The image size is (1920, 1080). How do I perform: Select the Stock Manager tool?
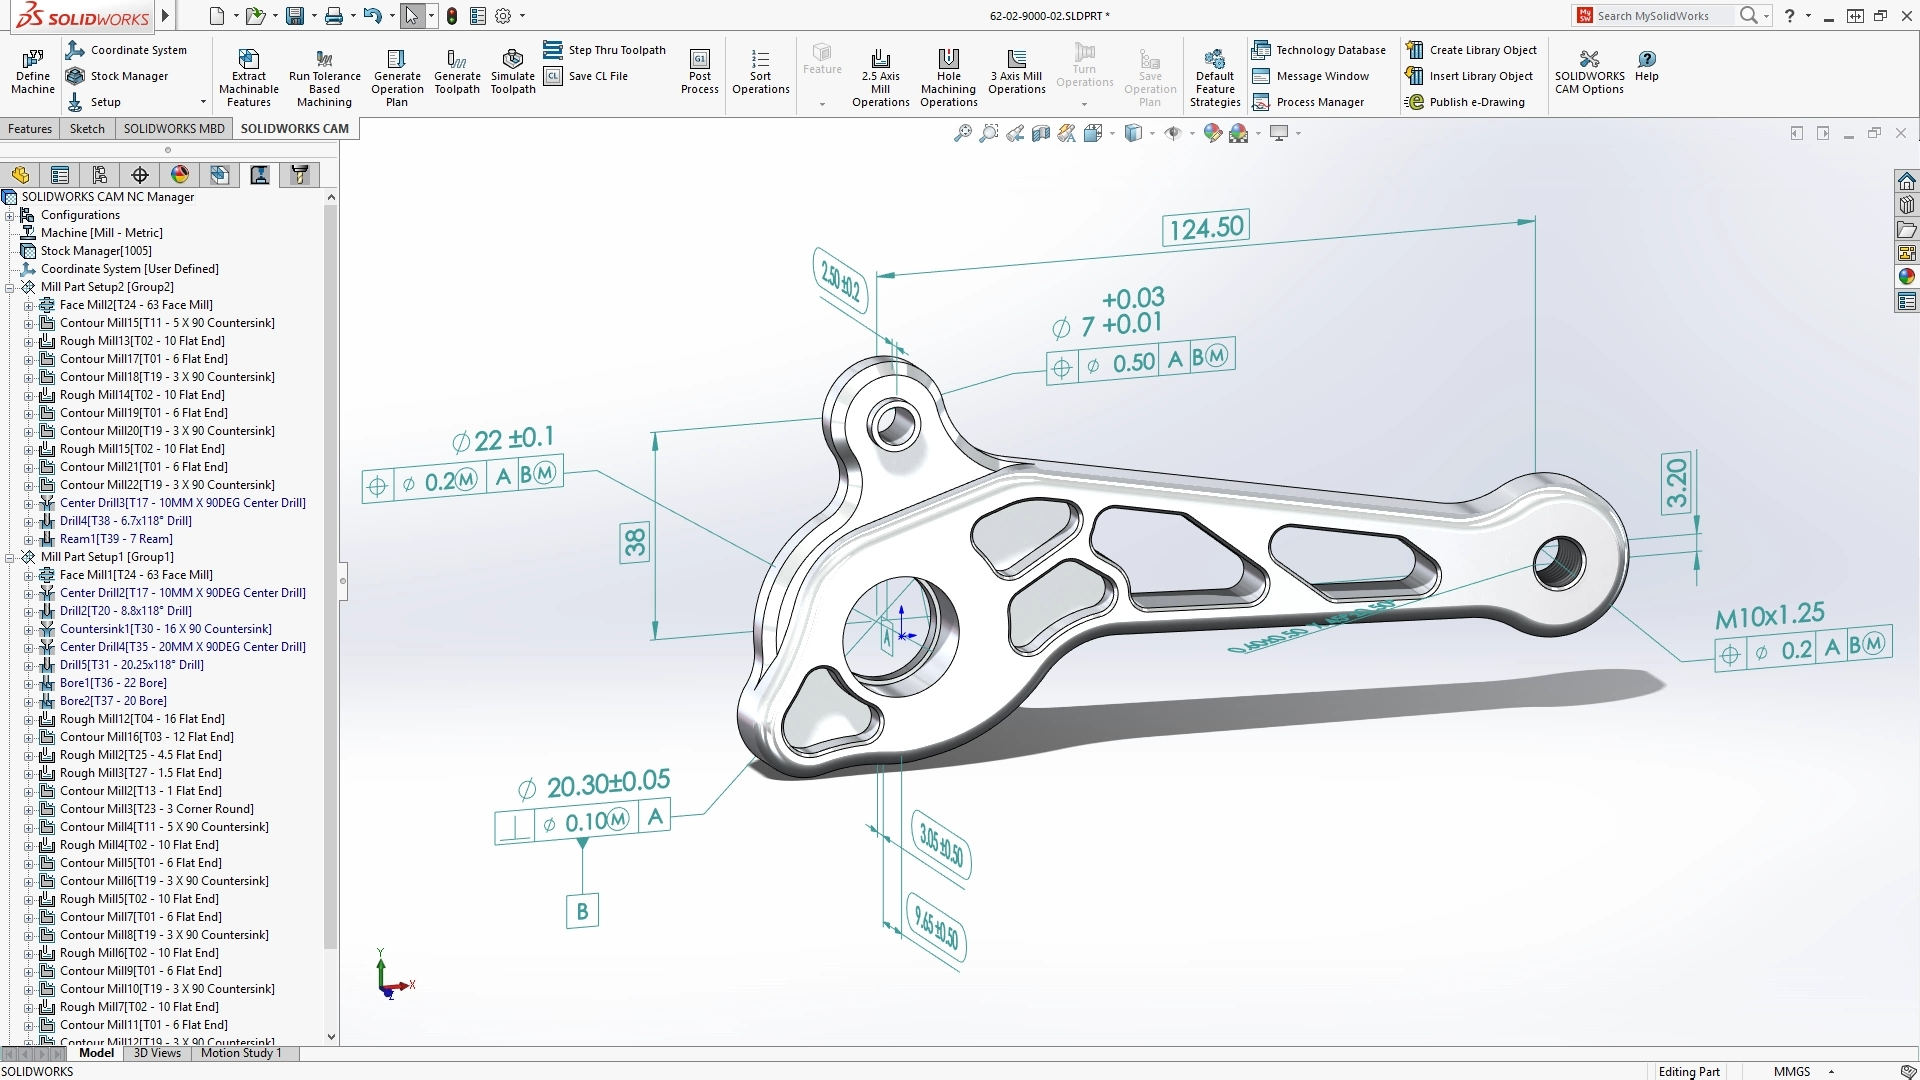pos(118,75)
